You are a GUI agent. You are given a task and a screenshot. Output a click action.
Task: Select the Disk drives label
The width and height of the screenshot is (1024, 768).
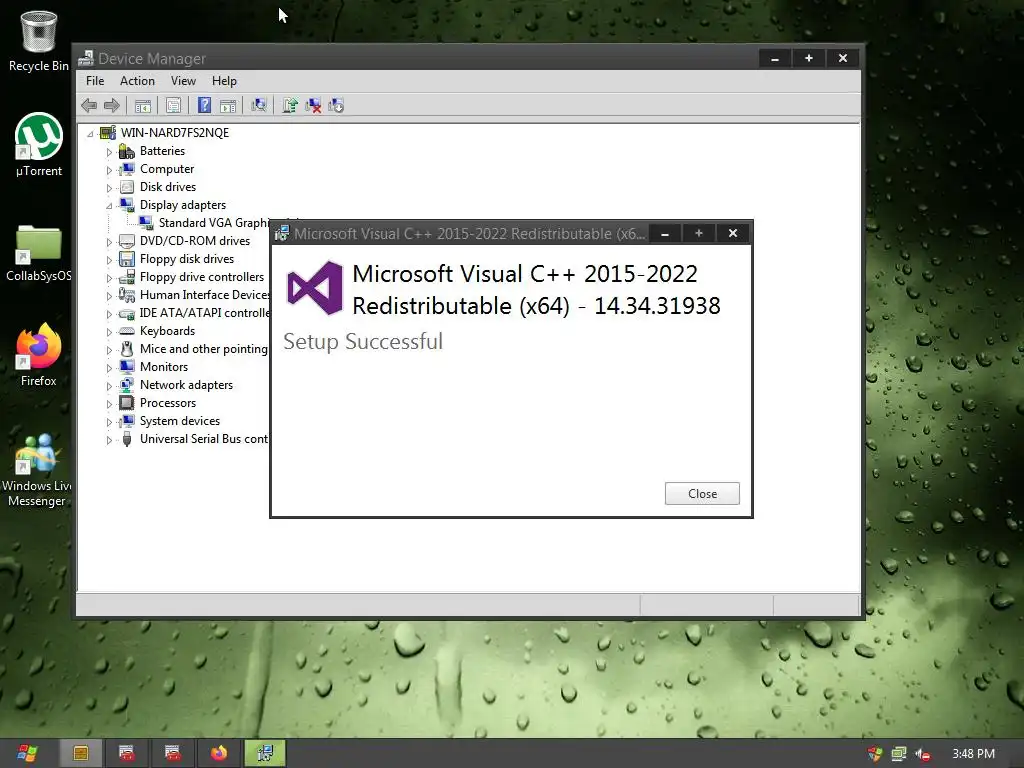tap(168, 187)
